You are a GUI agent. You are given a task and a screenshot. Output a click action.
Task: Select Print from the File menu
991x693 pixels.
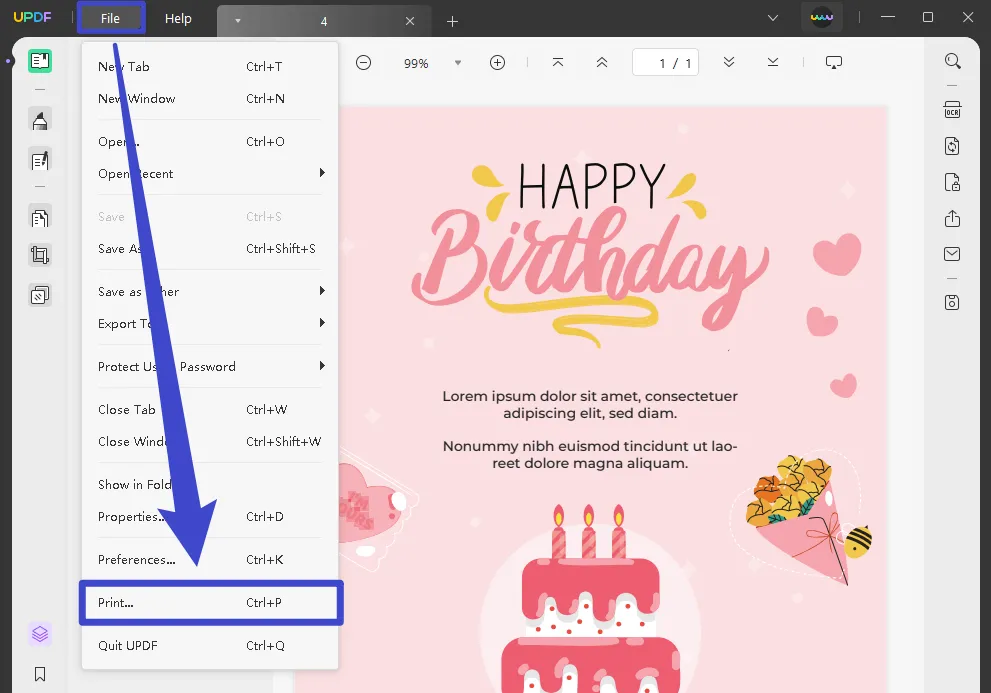(210, 602)
